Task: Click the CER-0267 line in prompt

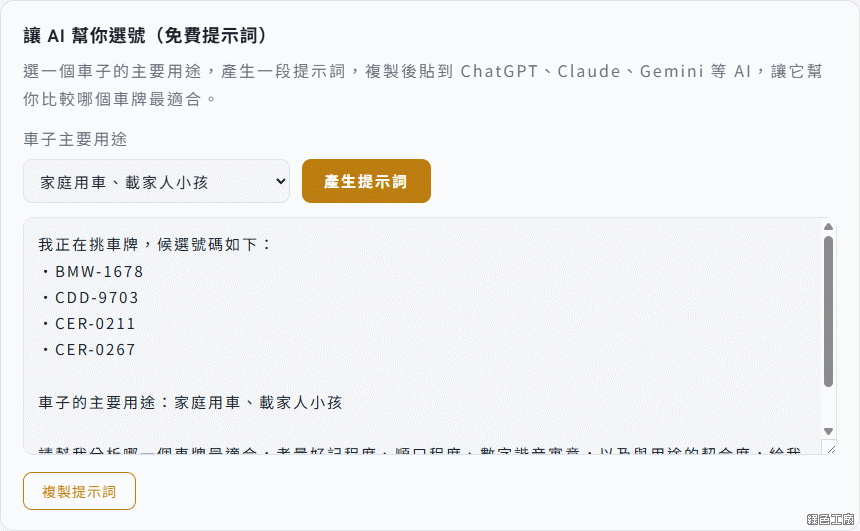Action: tap(88, 350)
